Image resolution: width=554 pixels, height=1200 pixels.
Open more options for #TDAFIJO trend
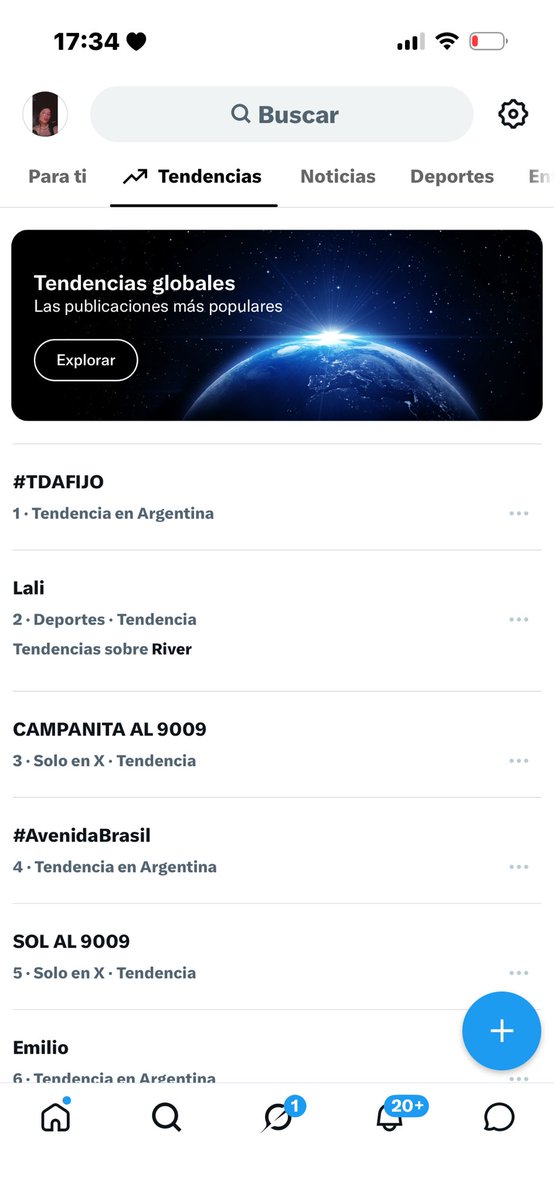click(x=518, y=513)
